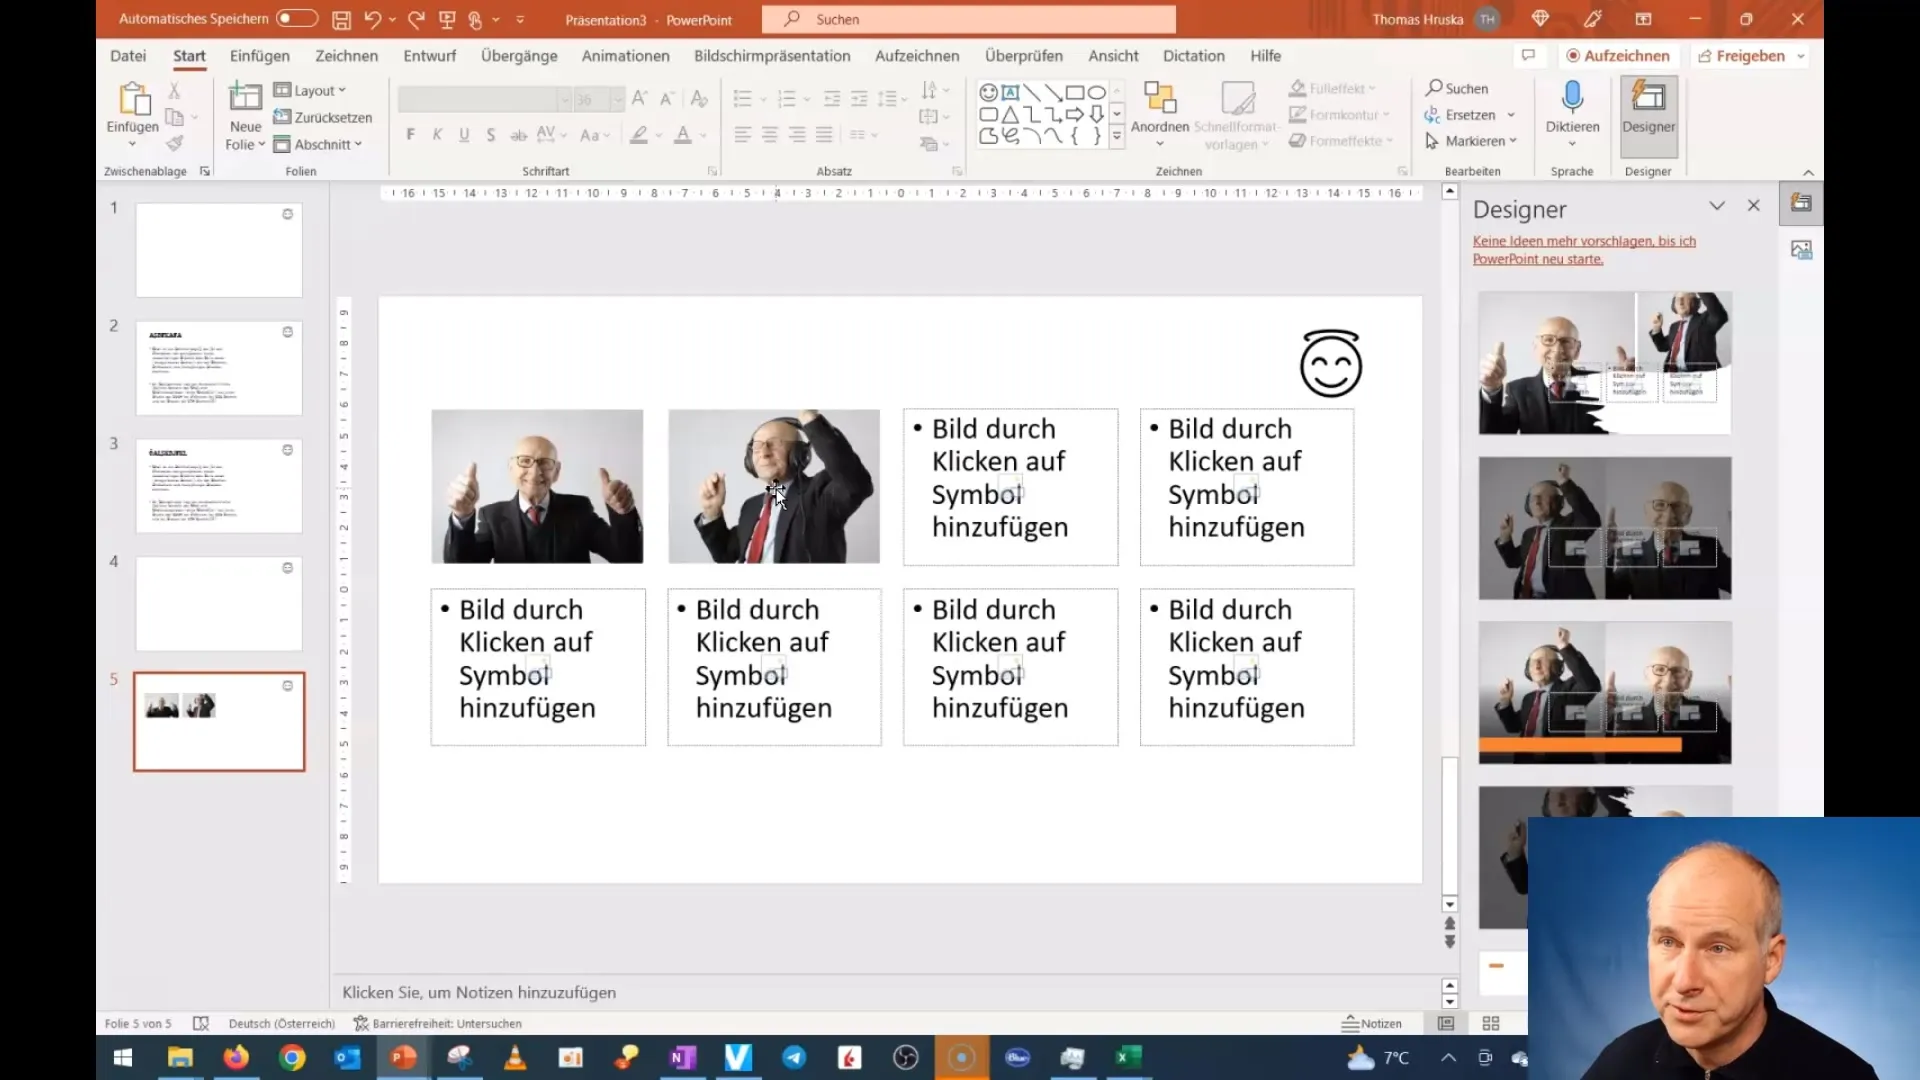Click Zurücksetzen in Folien group
1920x1080 pixels.
322,117
